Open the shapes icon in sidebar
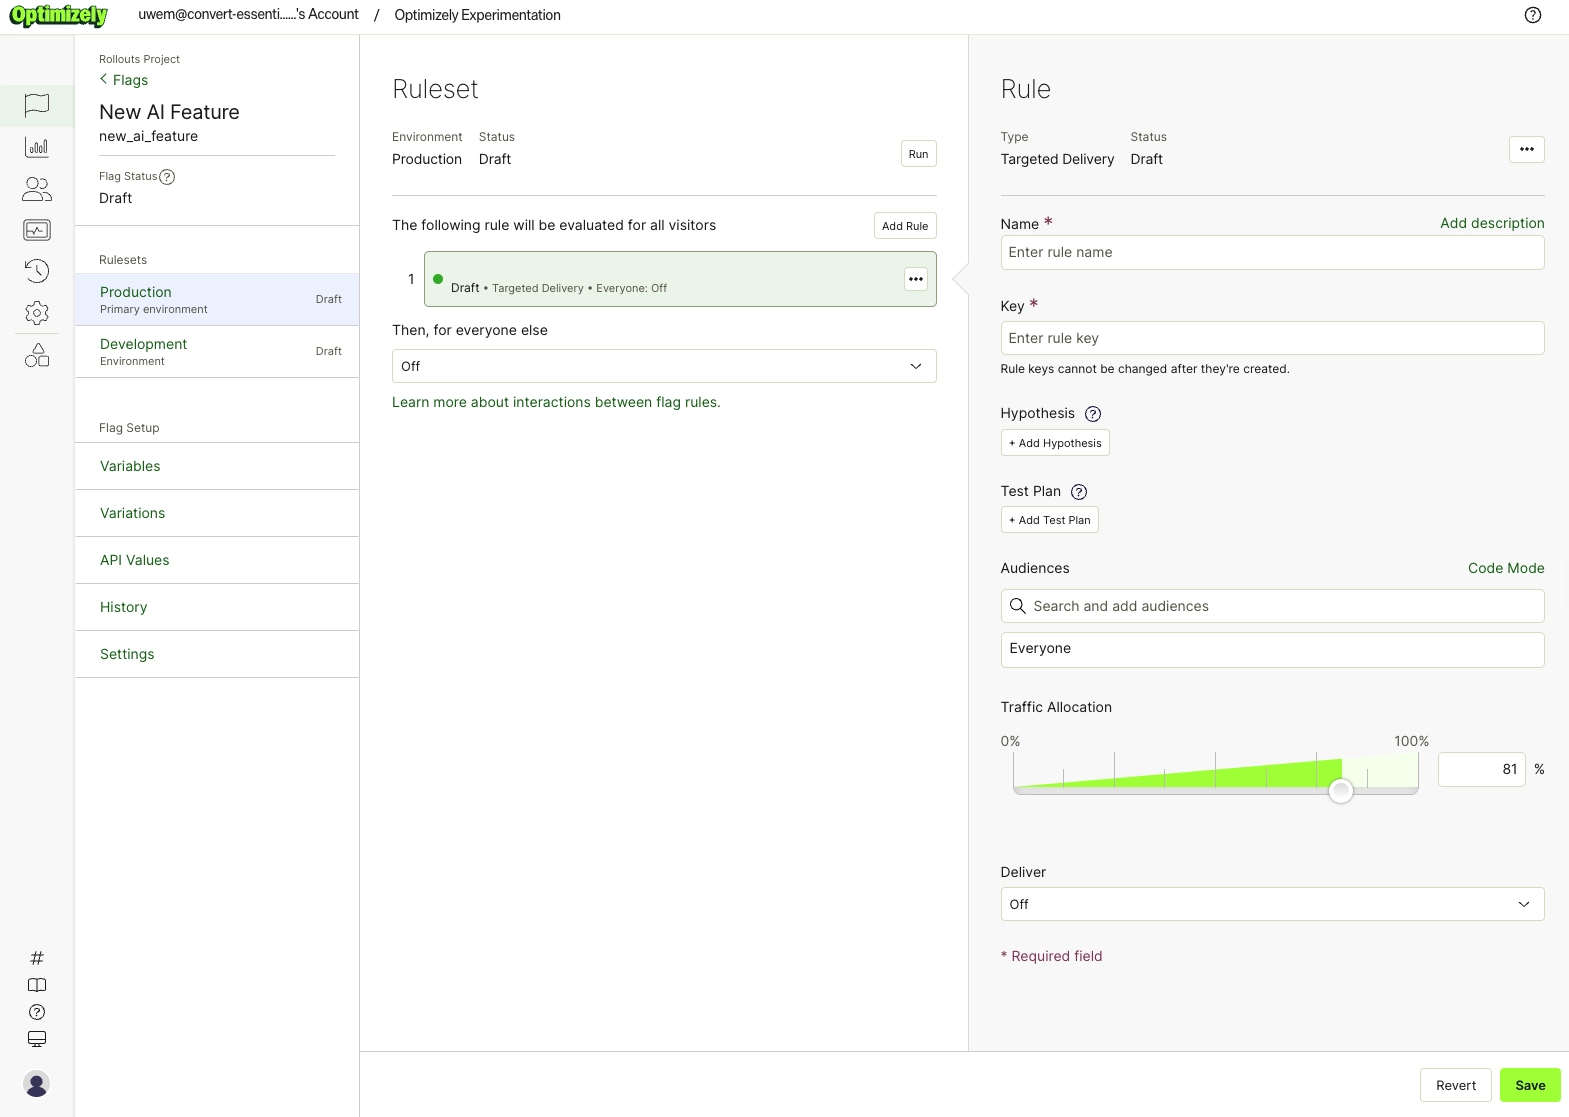Viewport: 1569px width, 1117px height. click(37, 355)
